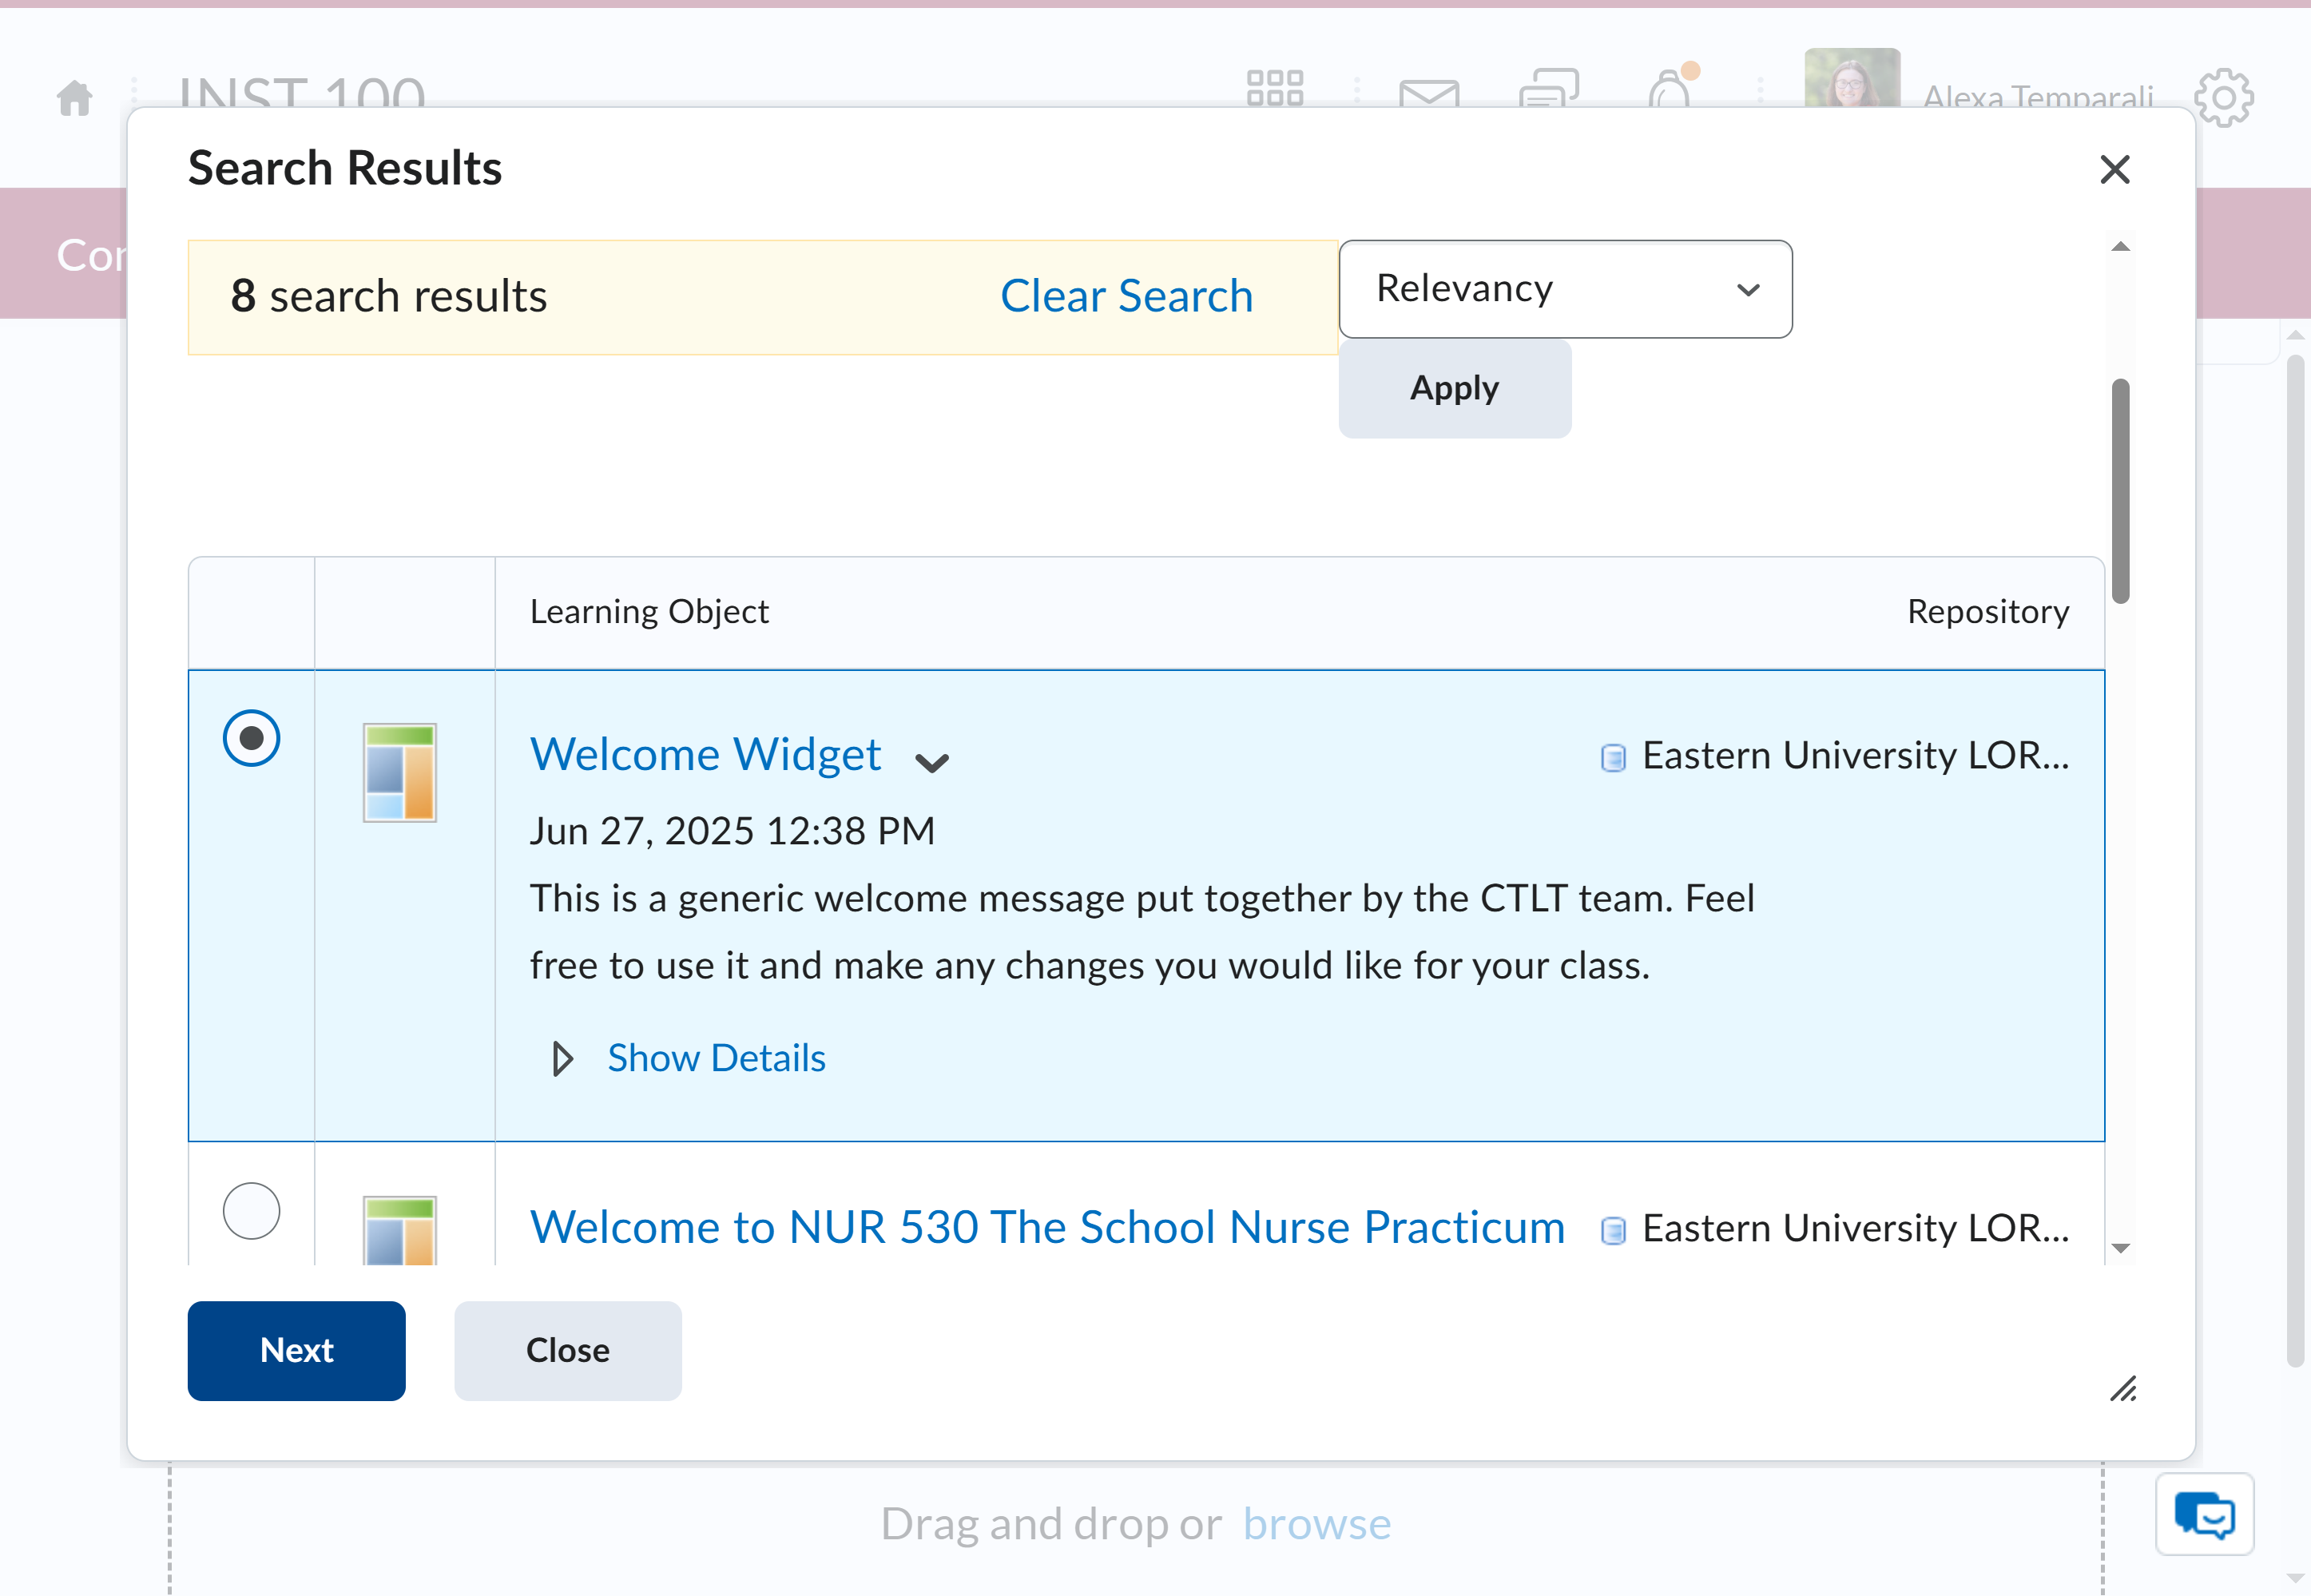
Task: Open the course selector grid icon
Action: click(1275, 88)
